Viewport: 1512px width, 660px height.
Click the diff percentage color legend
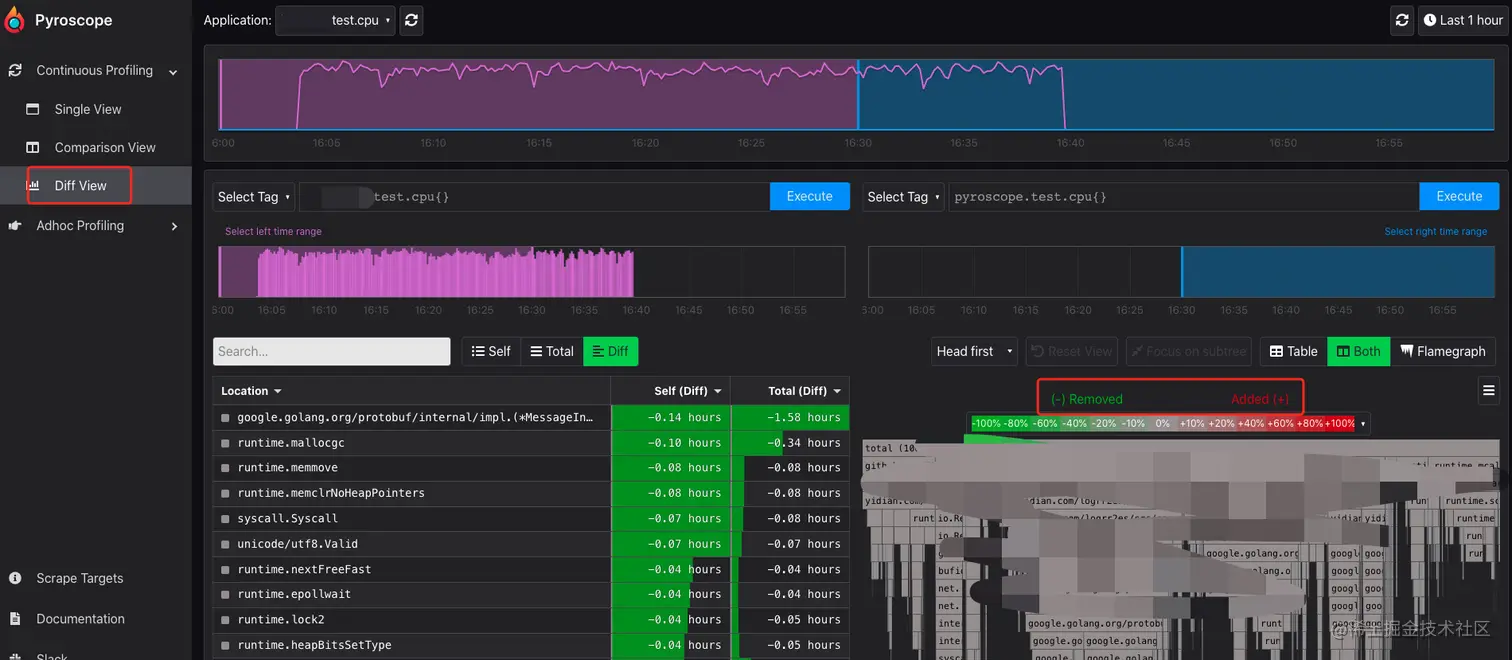[x=1163, y=424]
